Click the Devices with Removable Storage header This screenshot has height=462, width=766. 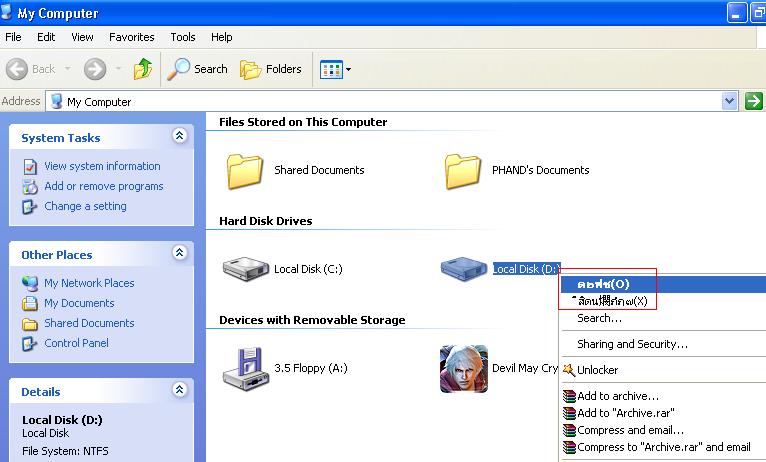coord(312,320)
